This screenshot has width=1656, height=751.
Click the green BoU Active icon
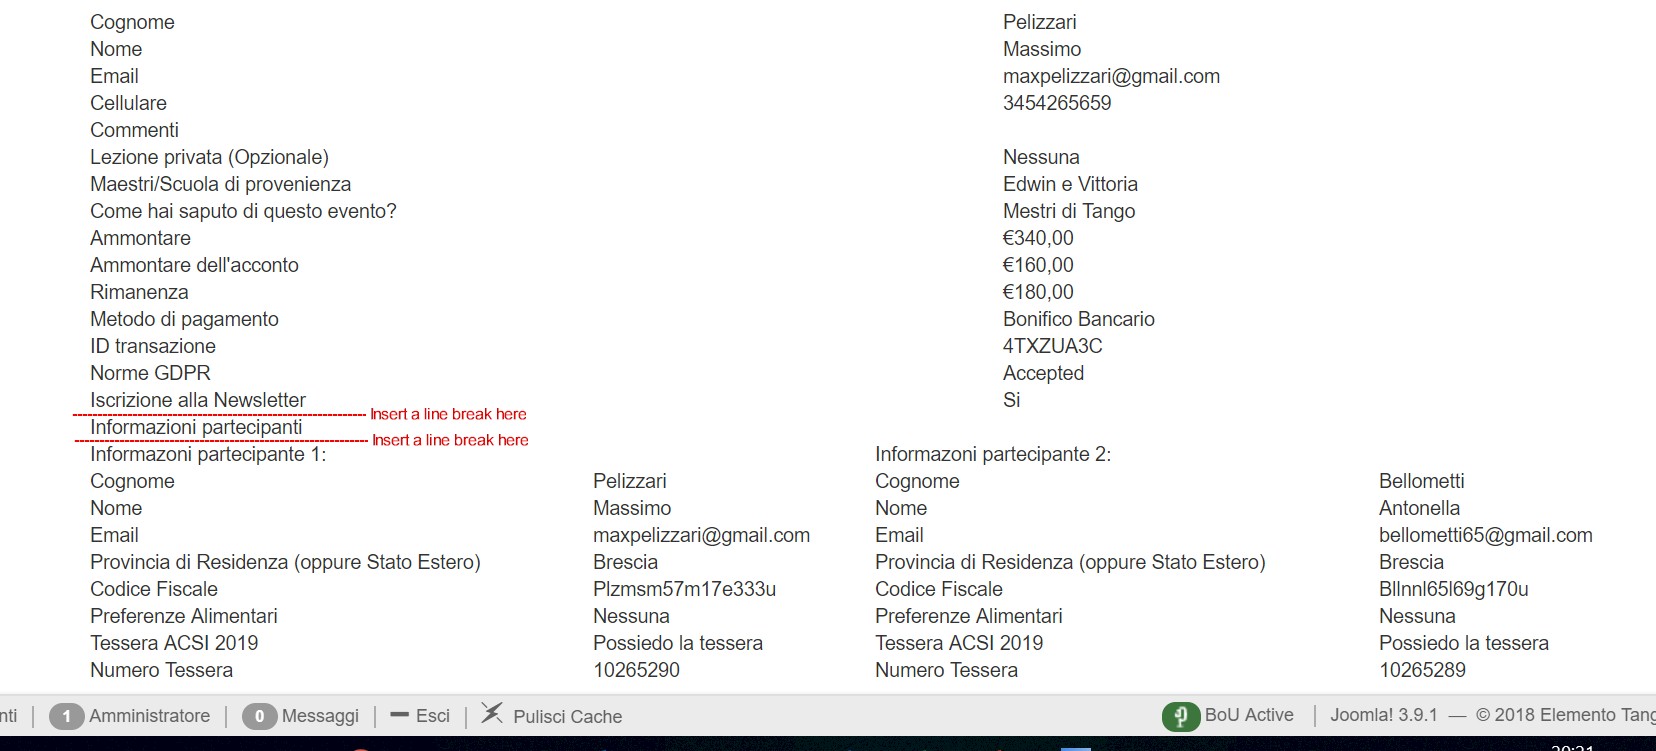(1181, 716)
